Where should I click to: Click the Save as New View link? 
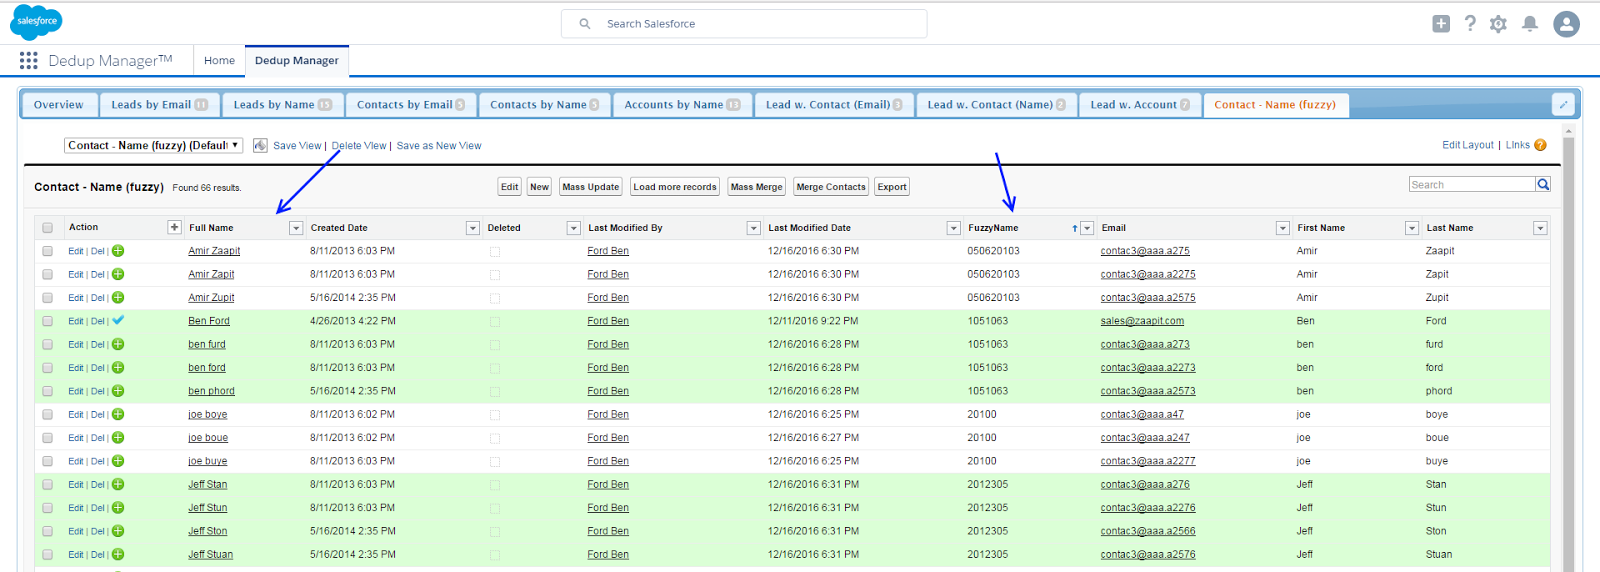tap(439, 145)
